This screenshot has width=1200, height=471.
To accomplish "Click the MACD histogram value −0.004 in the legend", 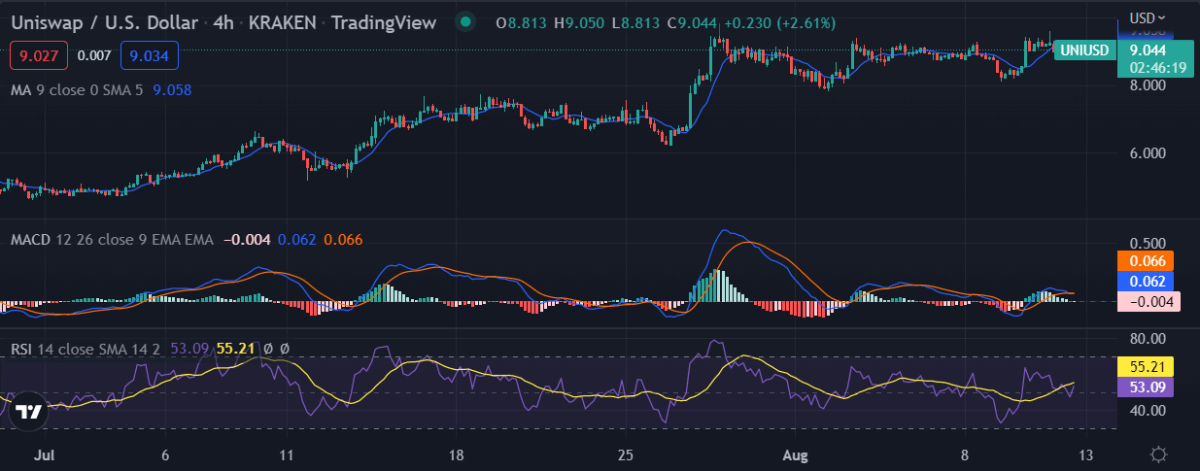I will (245, 239).
